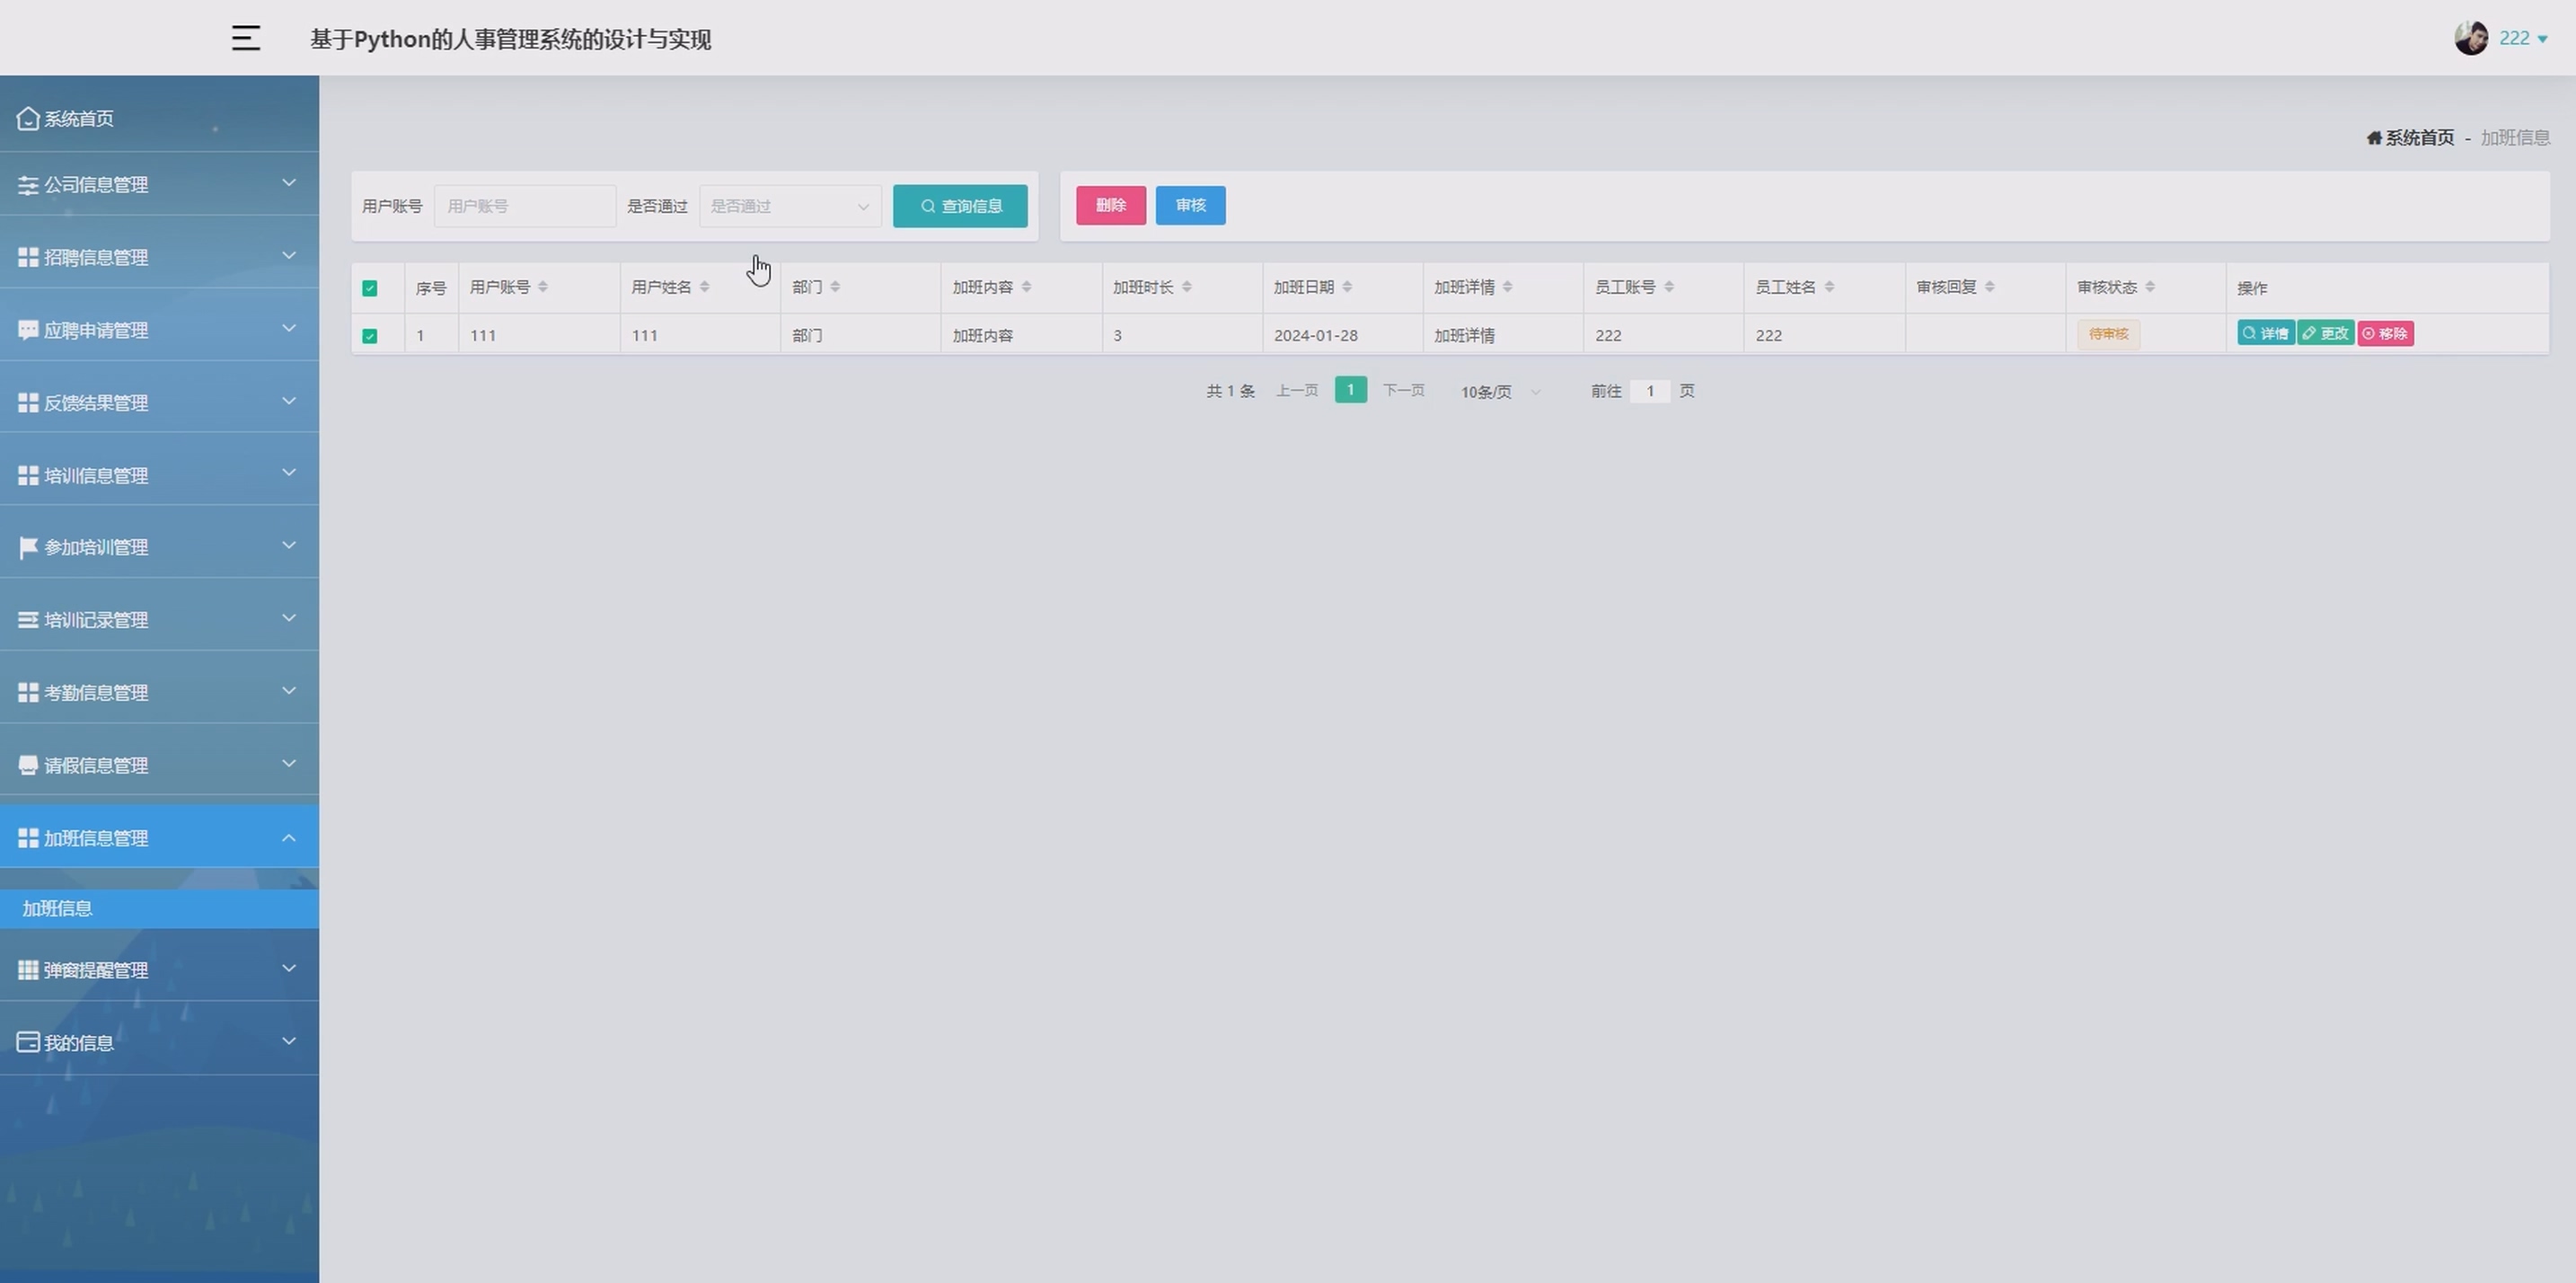This screenshot has width=2576, height=1283.
Task: Go to 下一页 next page
Action: pyautogui.click(x=1403, y=390)
